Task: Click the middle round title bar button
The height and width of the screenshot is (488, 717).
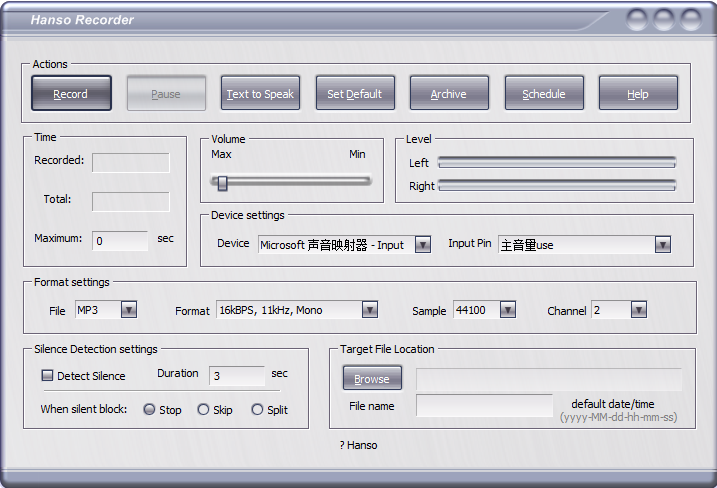Action: click(663, 20)
